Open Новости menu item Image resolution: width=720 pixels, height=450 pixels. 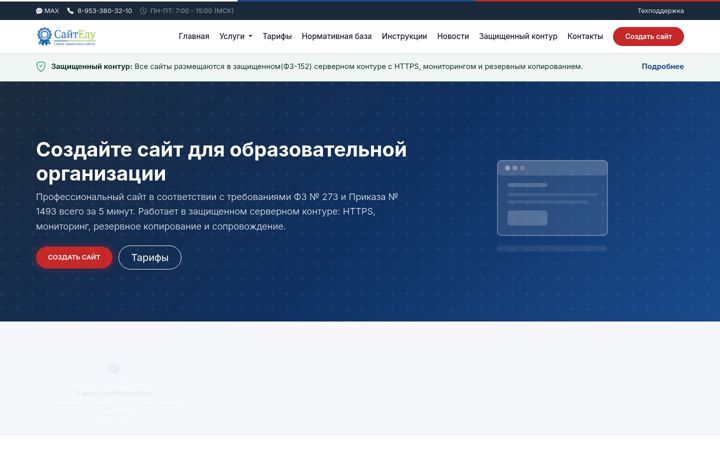point(453,36)
